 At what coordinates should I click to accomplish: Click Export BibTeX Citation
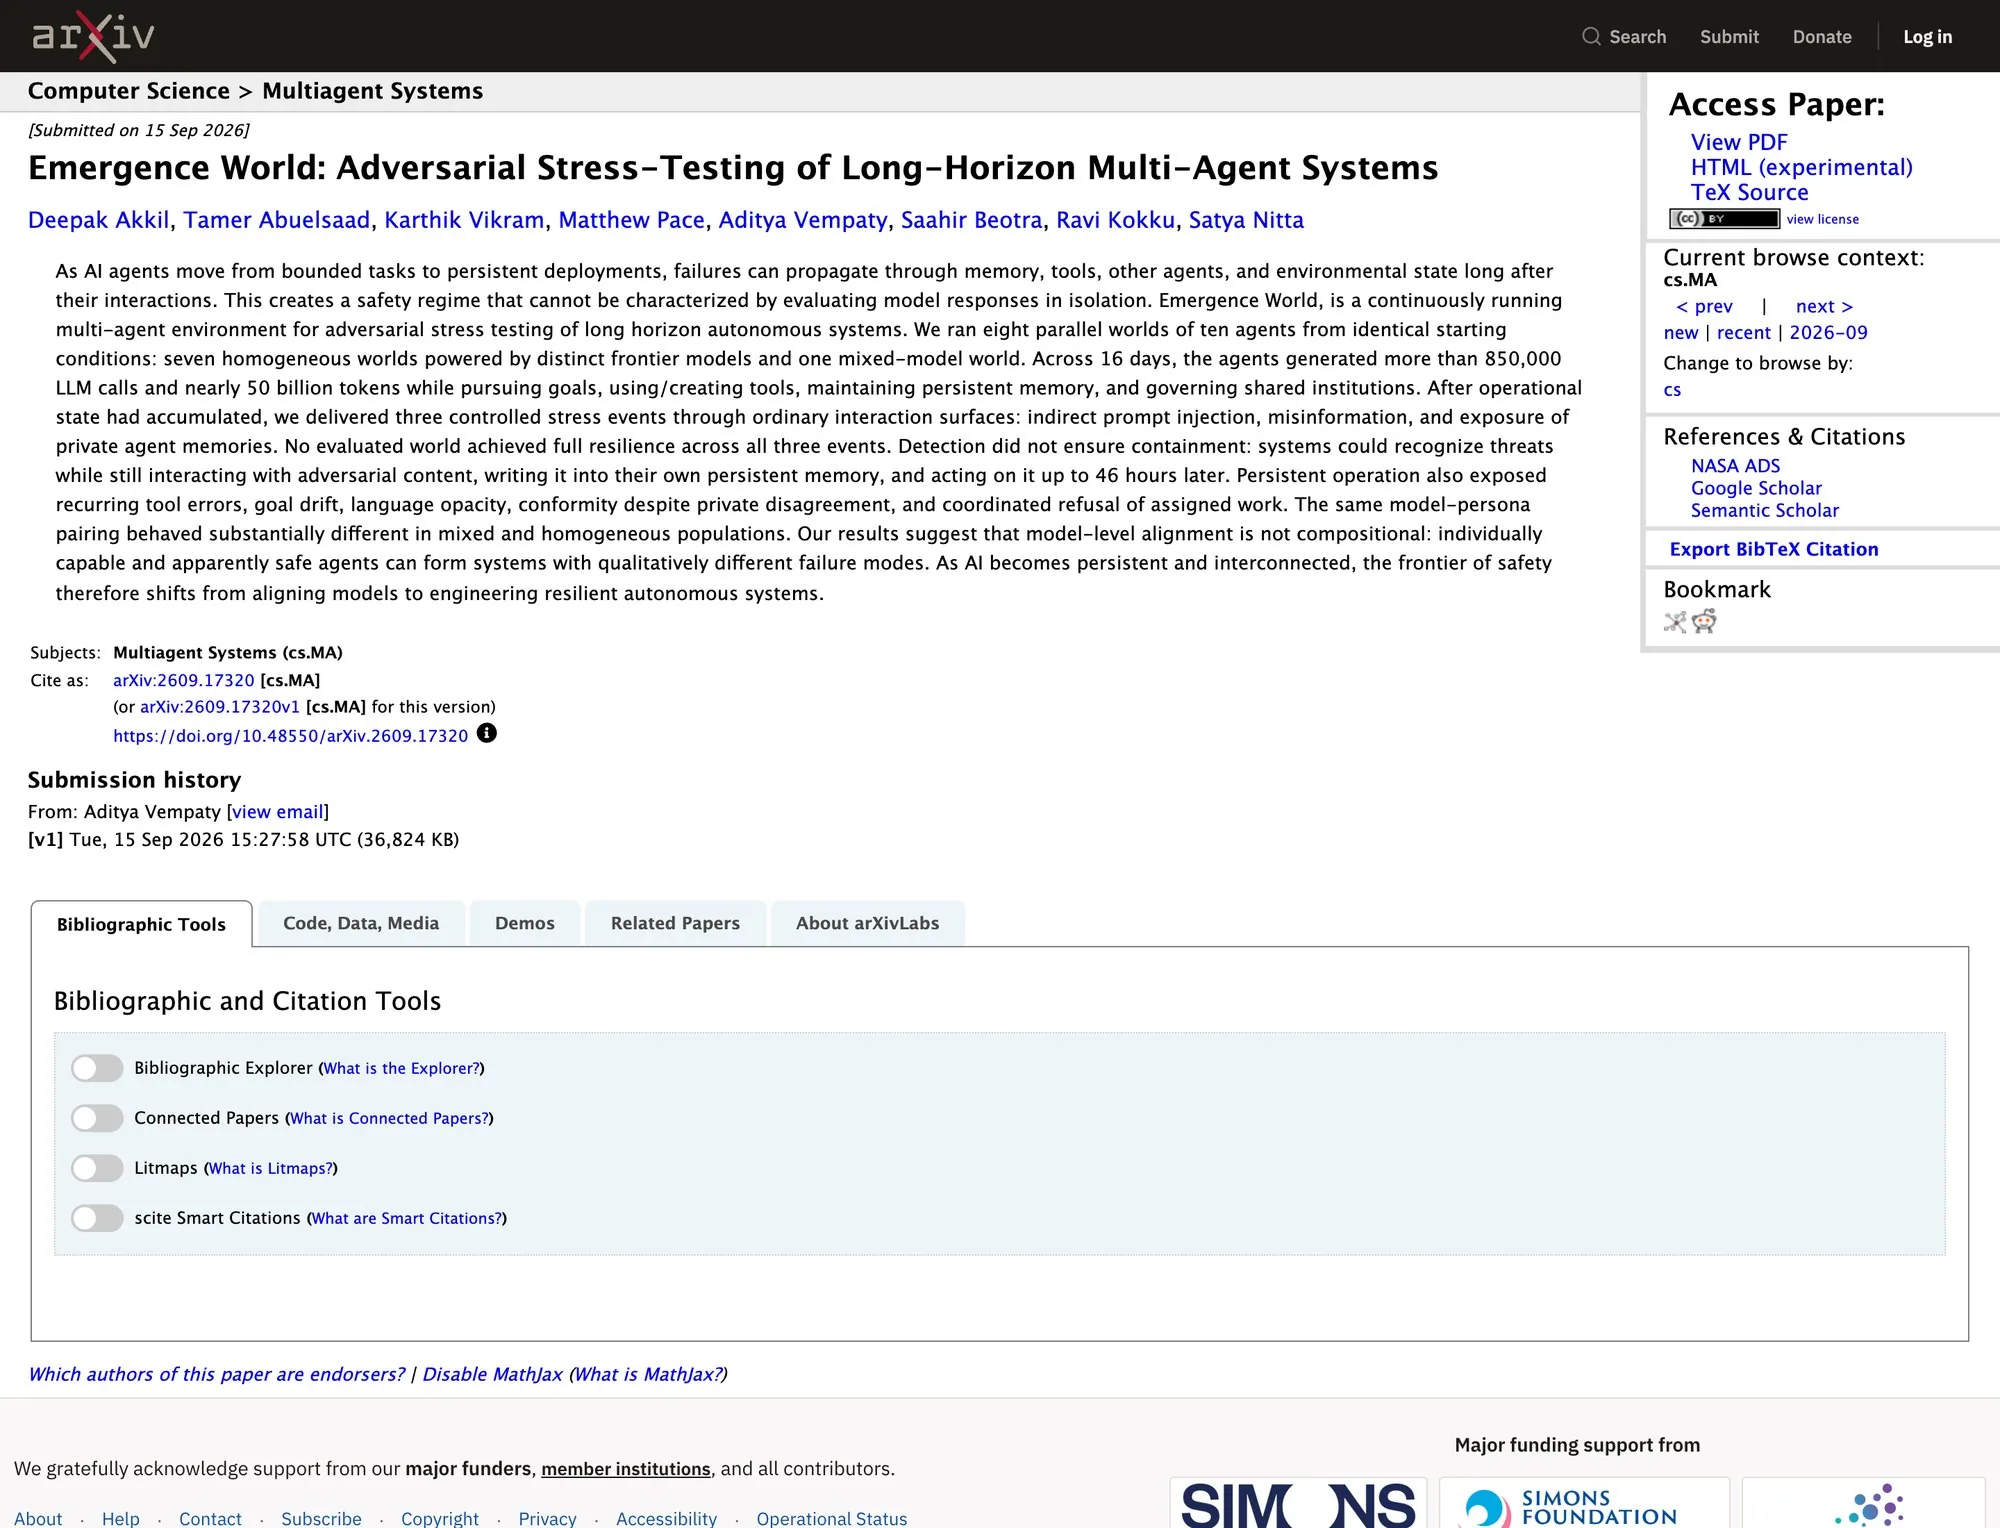tap(1773, 549)
